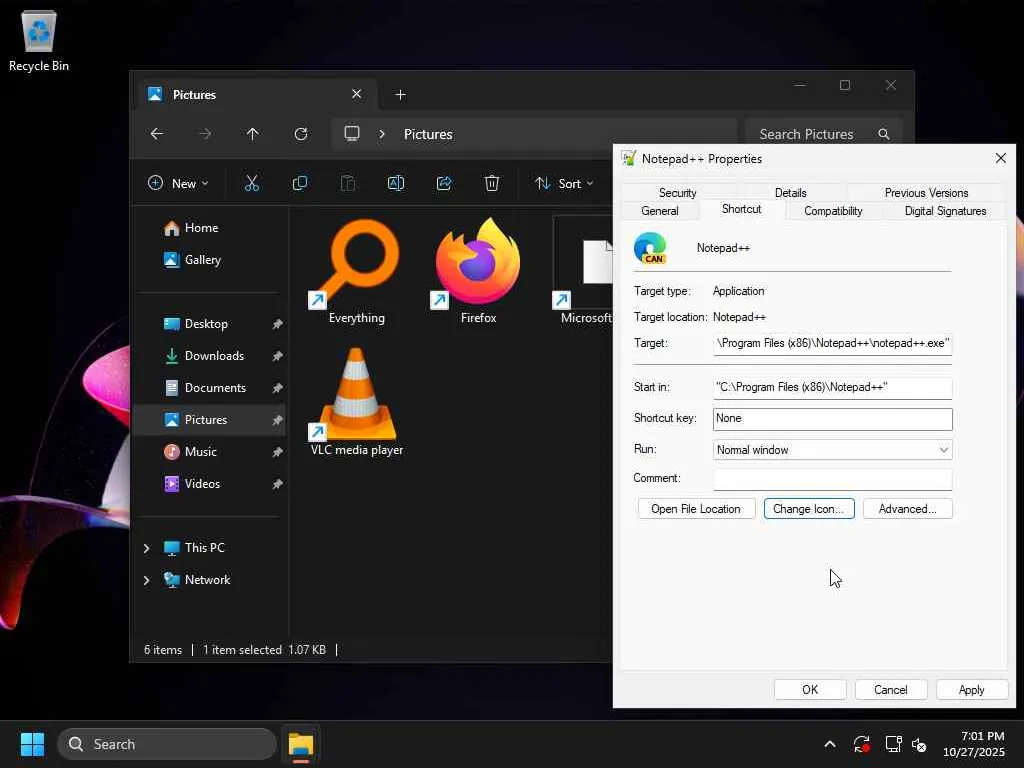Screen dimensions: 1024x768
Task: Click the Share icon in Explorer toolbar
Action: pyautogui.click(x=444, y=184)
